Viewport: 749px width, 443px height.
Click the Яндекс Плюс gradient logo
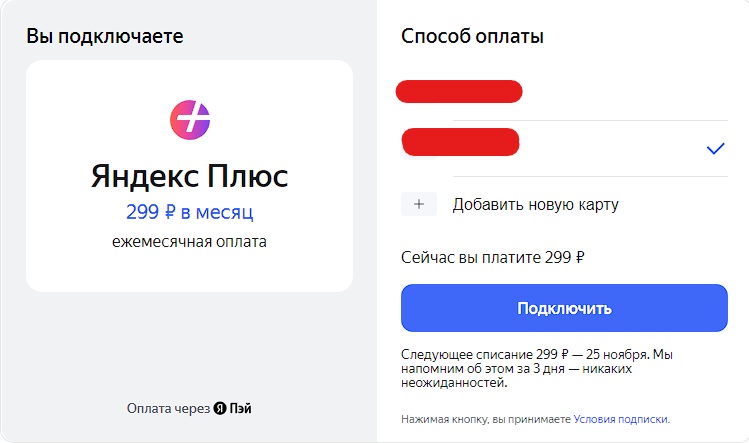click(x=190, y=118)
